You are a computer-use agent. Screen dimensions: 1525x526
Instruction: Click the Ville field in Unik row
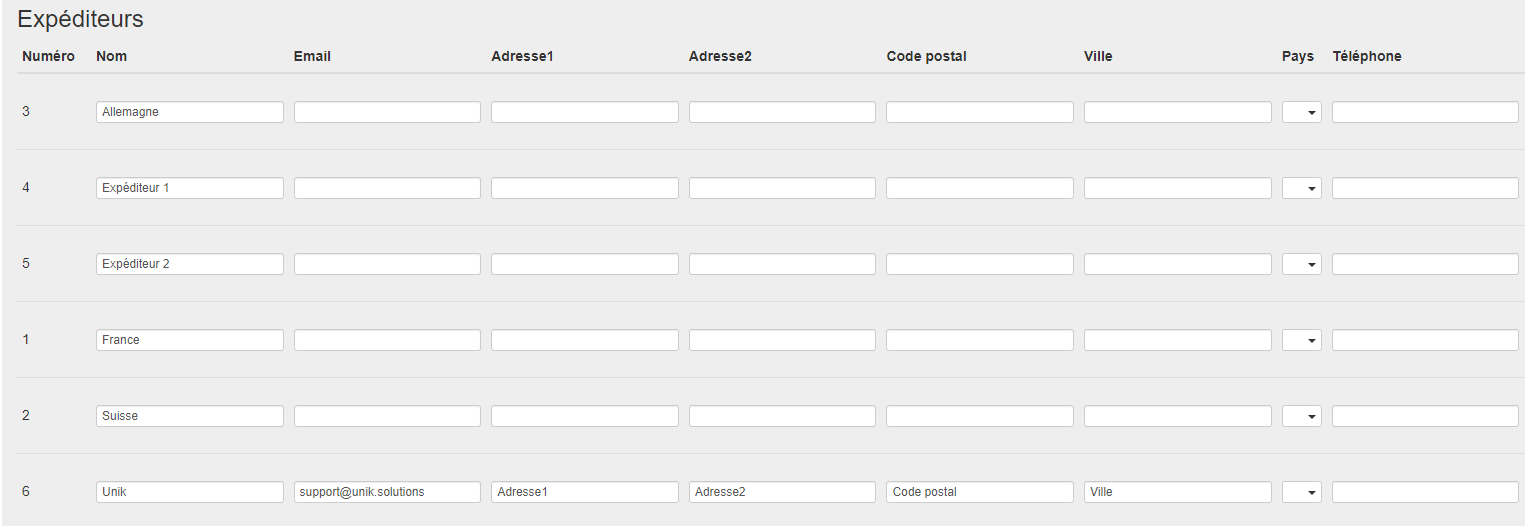[1177, 492]
